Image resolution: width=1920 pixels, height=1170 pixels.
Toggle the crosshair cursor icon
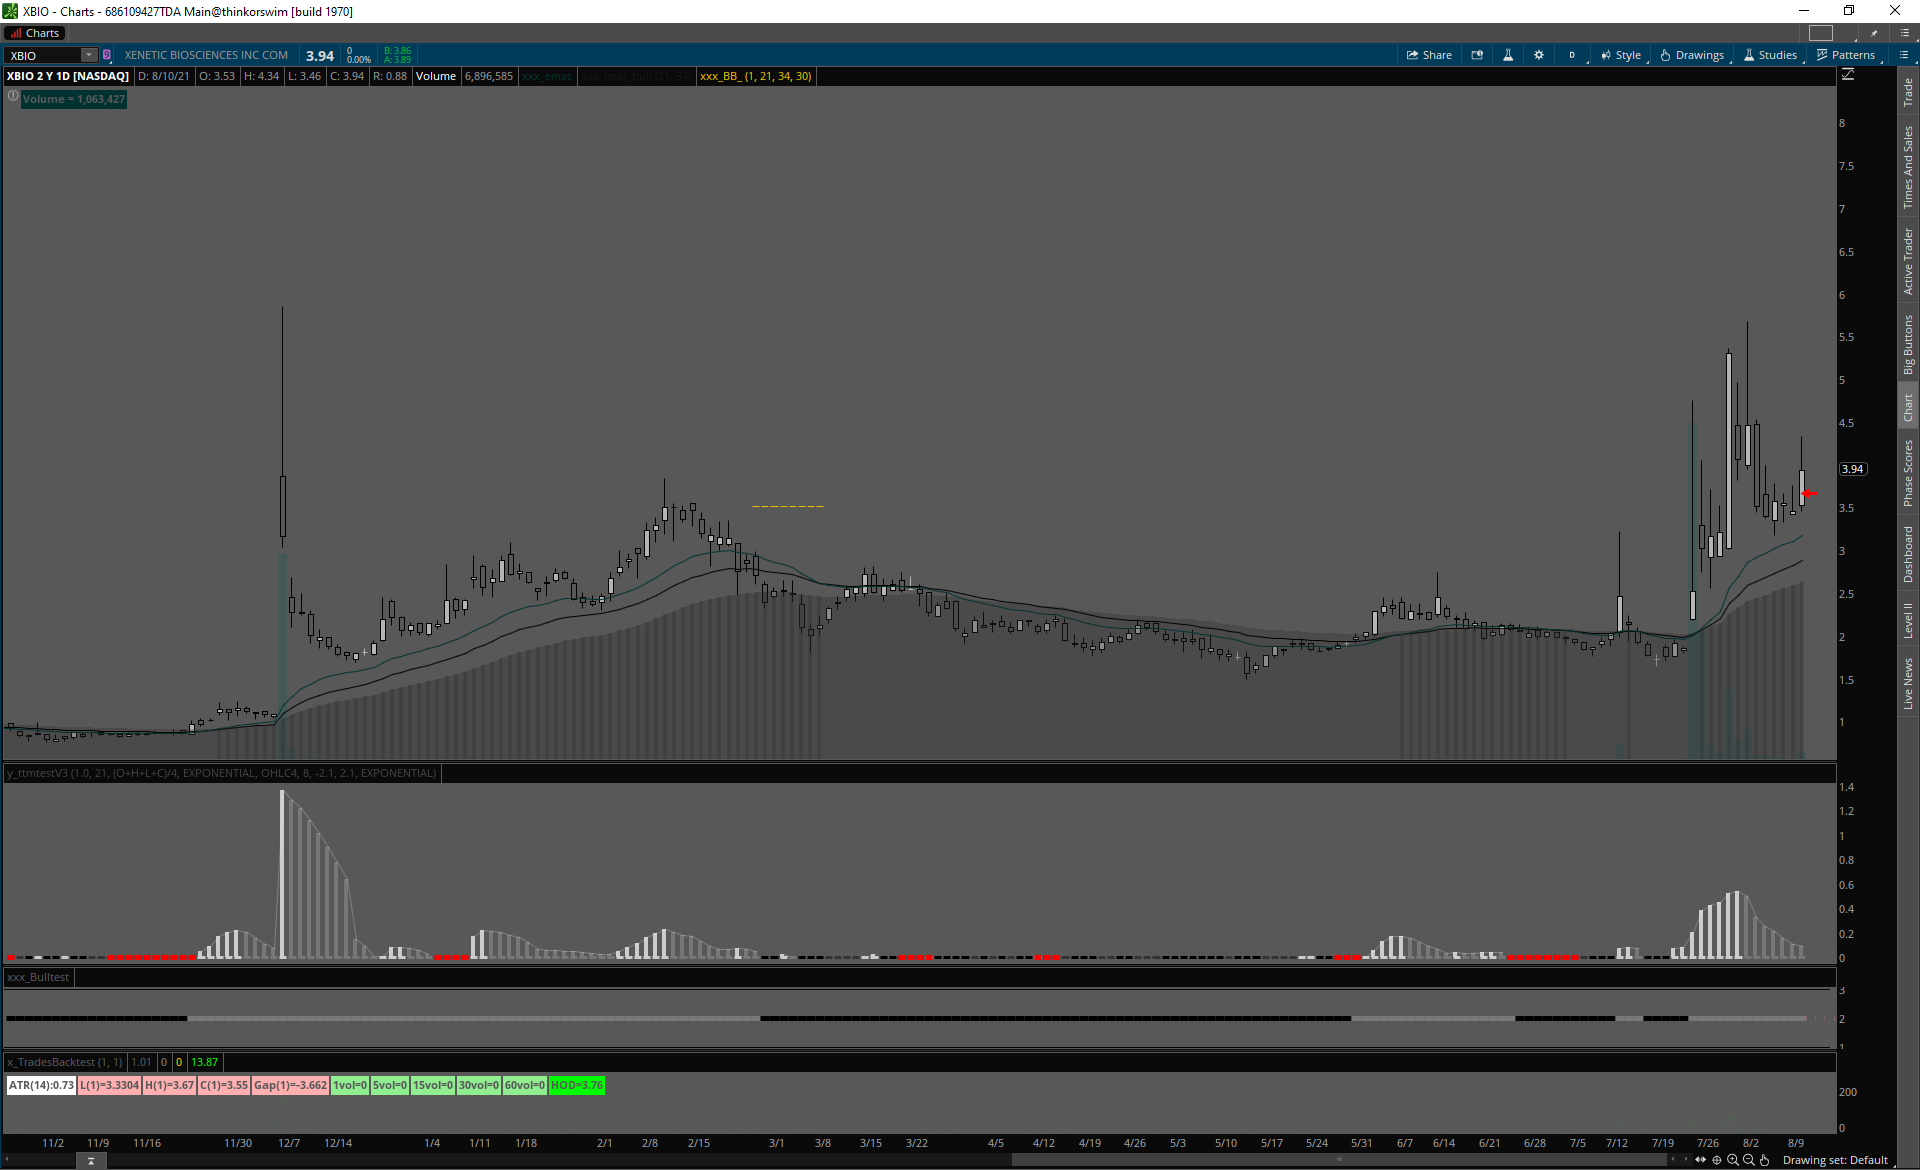[x=1717, y=1160]
